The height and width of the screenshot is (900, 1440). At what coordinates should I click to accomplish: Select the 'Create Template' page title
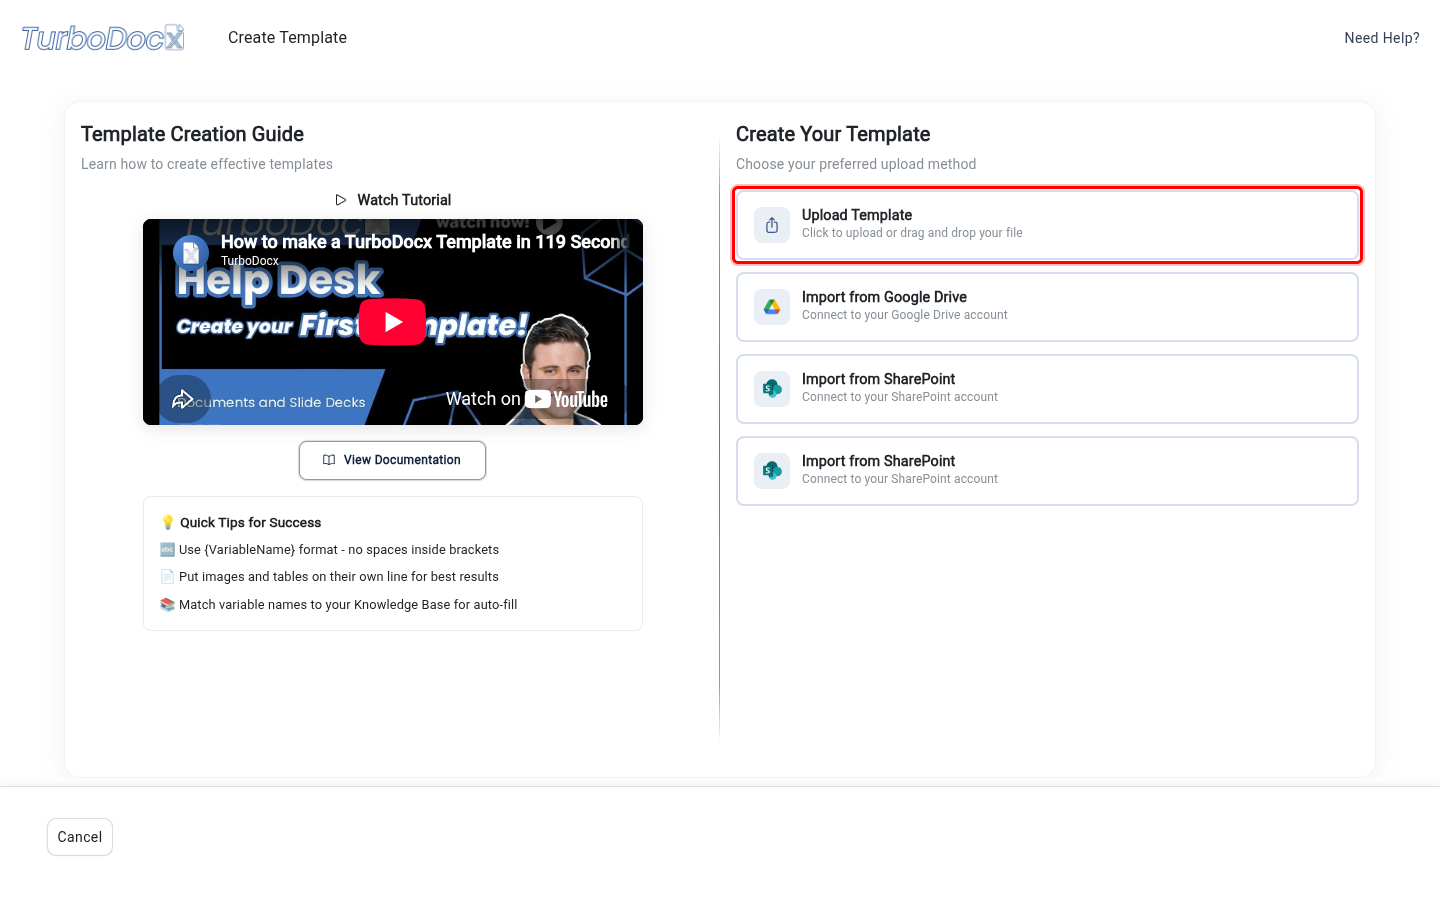click(x=287, y=38)
